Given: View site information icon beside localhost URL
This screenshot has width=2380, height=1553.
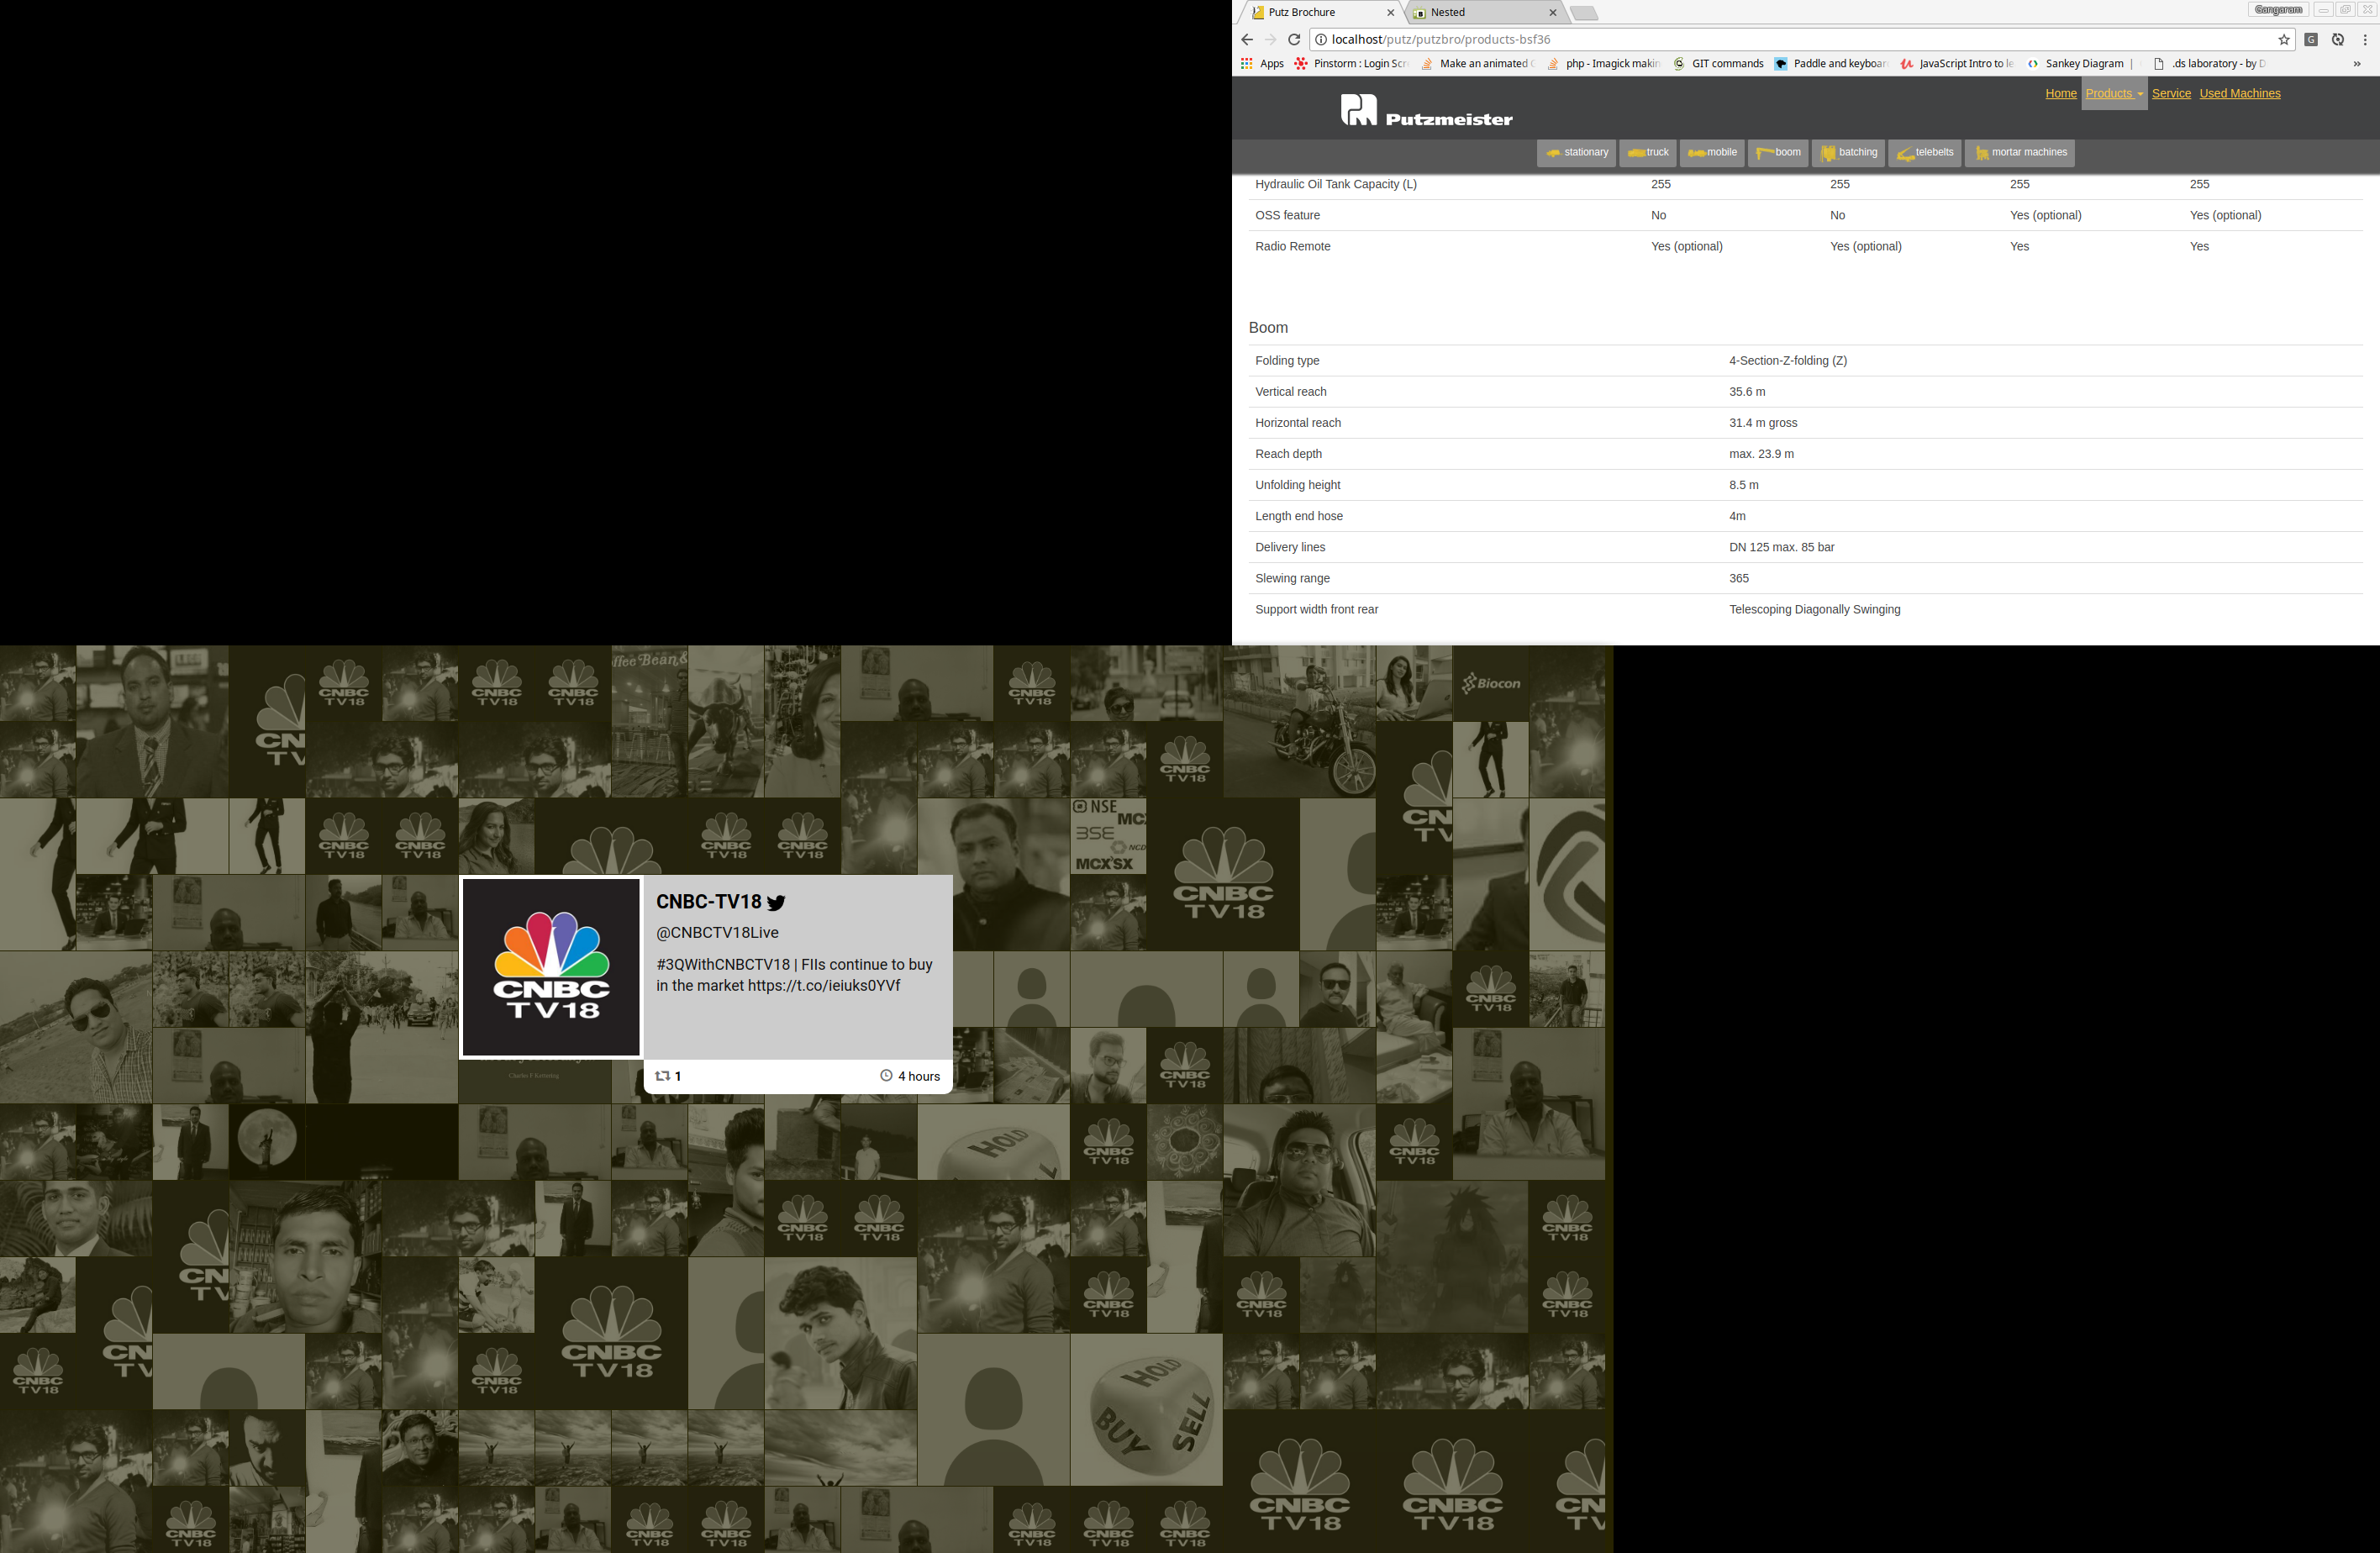Looking at the screenshot, I should coord(1320,40).
